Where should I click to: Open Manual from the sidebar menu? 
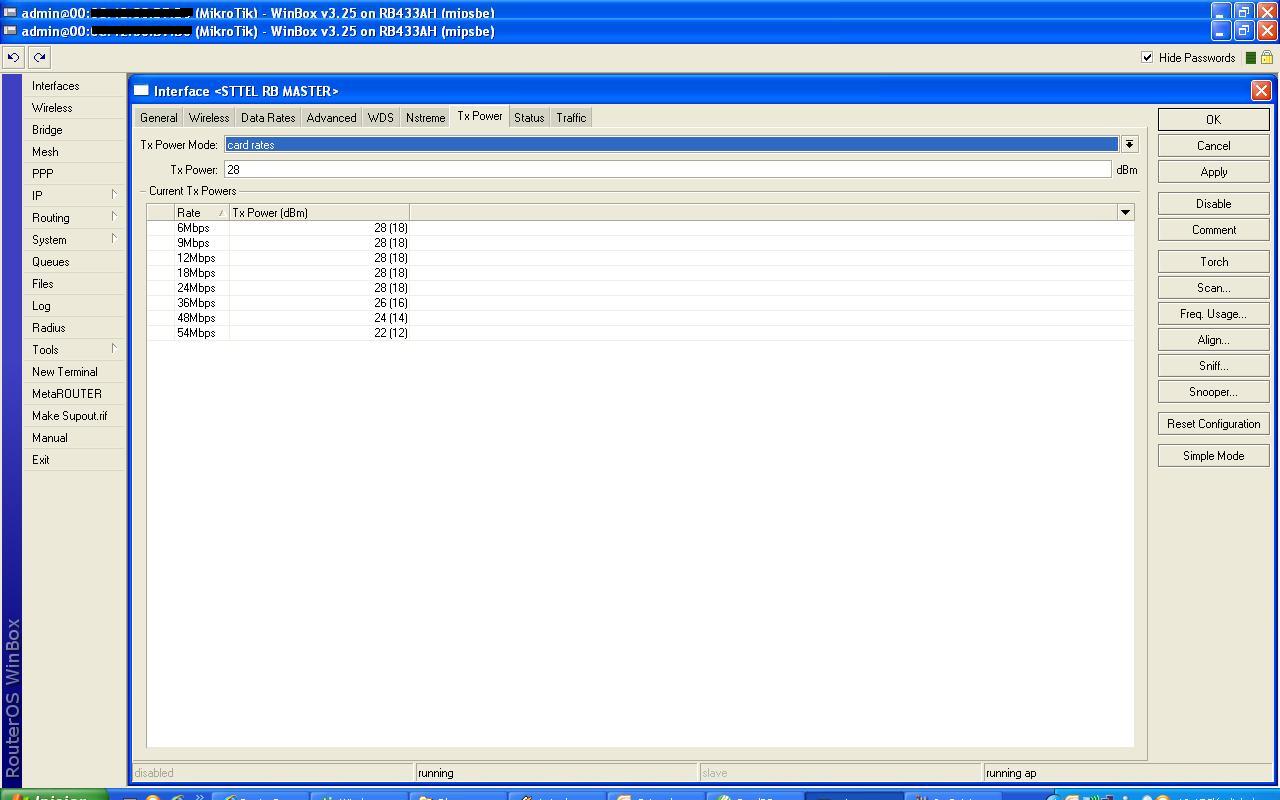pyautogui.click(x=74, y=437)
